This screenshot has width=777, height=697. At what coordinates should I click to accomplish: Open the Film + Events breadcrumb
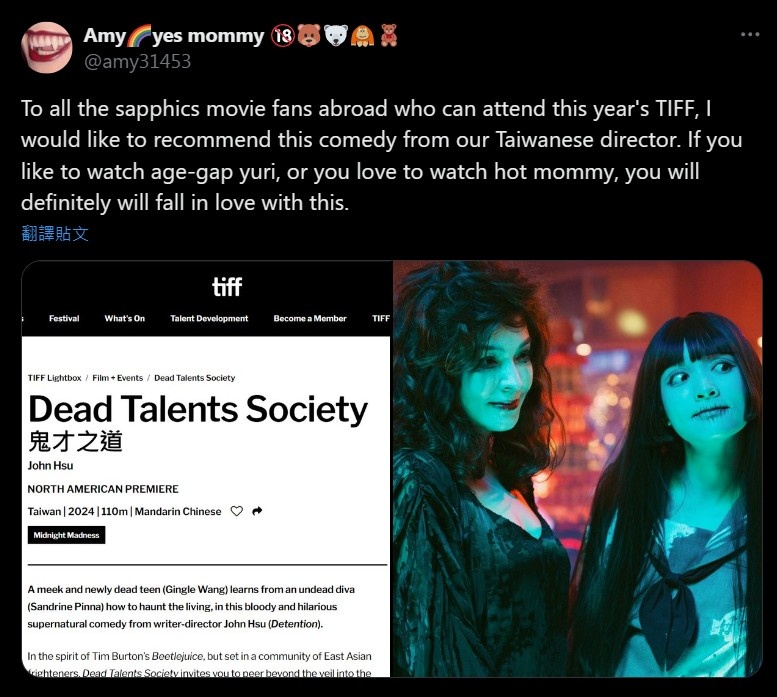(117, 378)
